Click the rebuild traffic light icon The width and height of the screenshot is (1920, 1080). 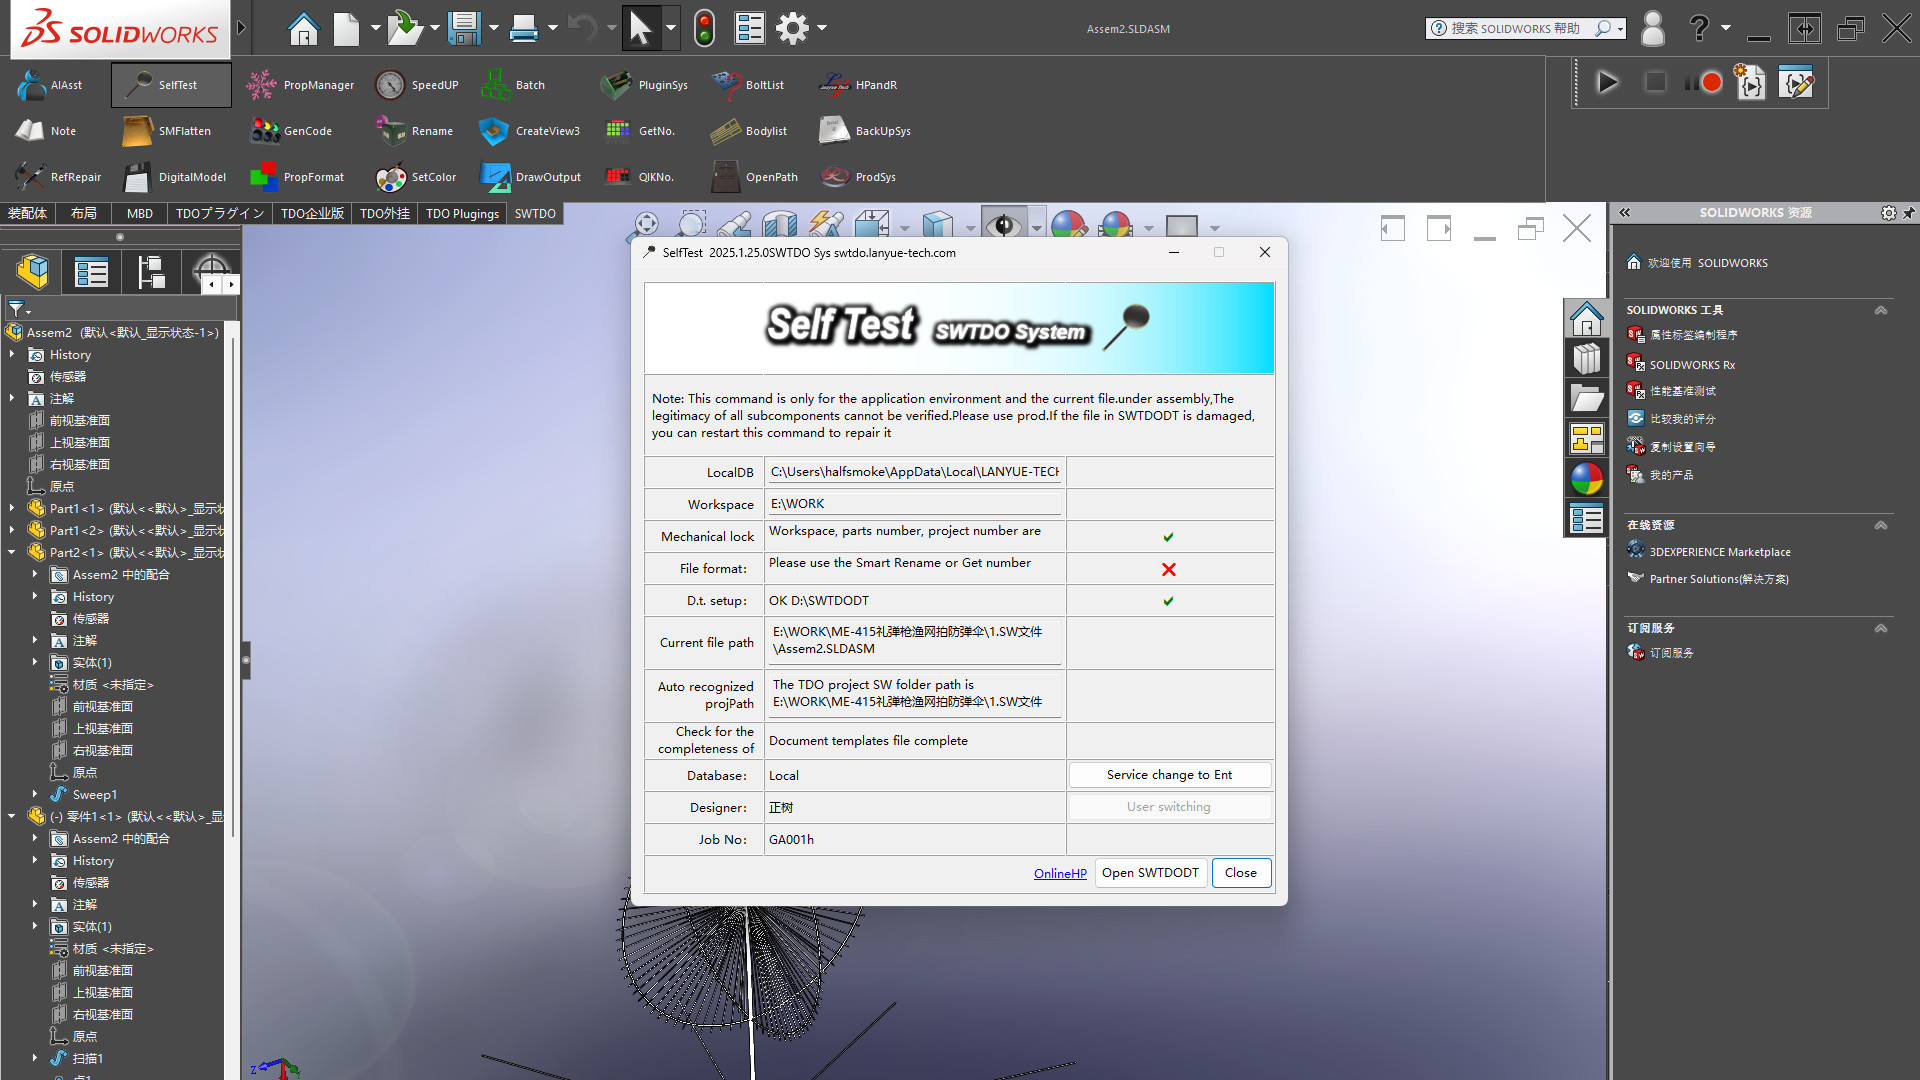tap(704, 28)
